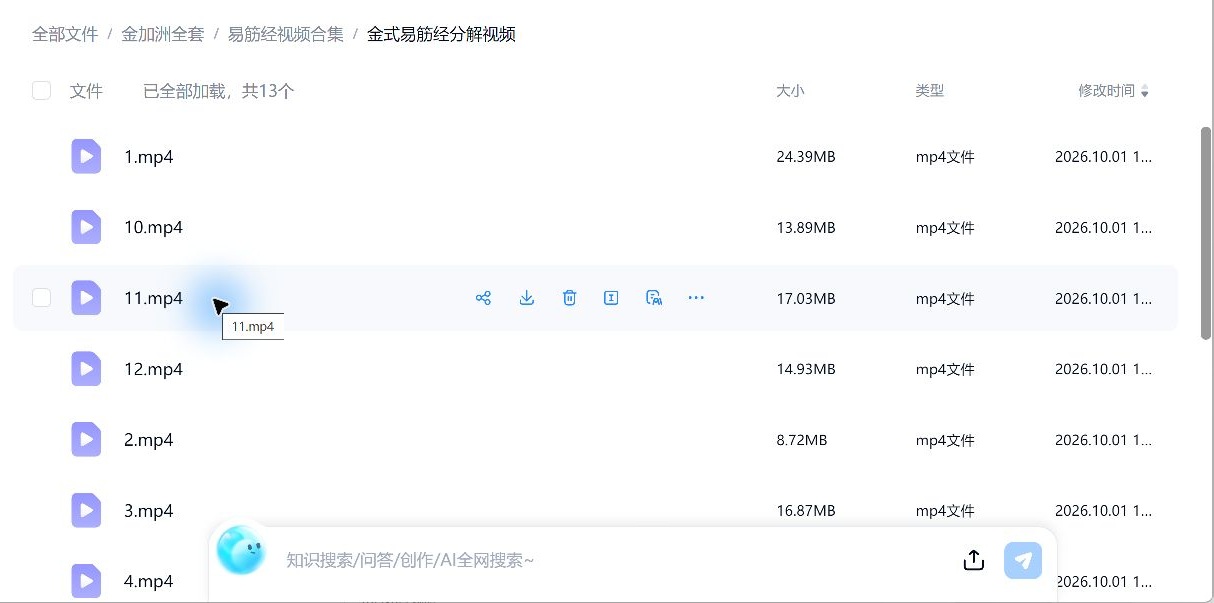Toggle the select-all files checkbox
The width and height of the screenshot is (1214, 603).
pyautogui.click(x=41, y=91)
